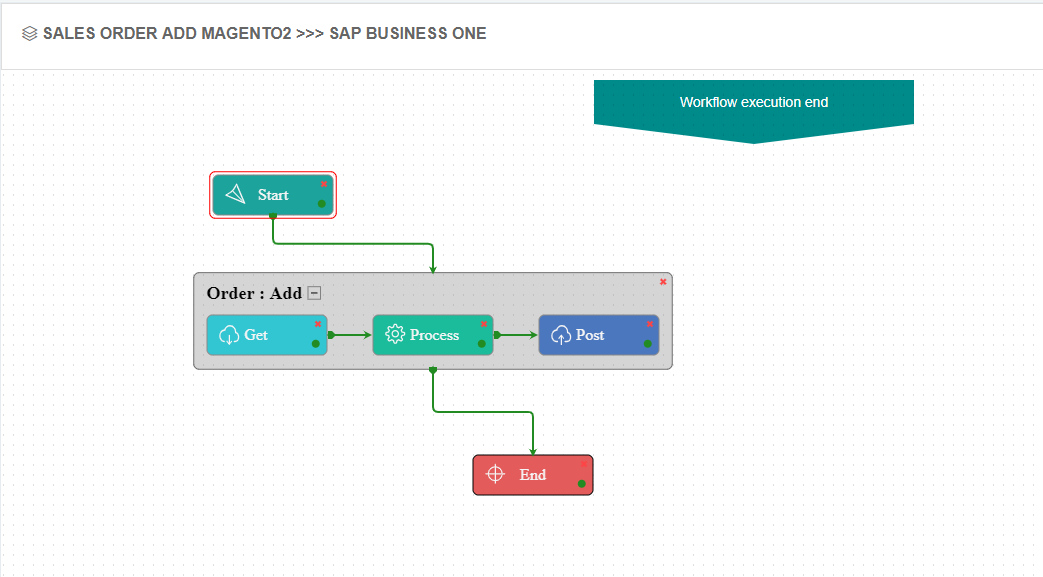Select the paper-plane icon on the Start node
1043x577 pixels.
pos(237,194)
